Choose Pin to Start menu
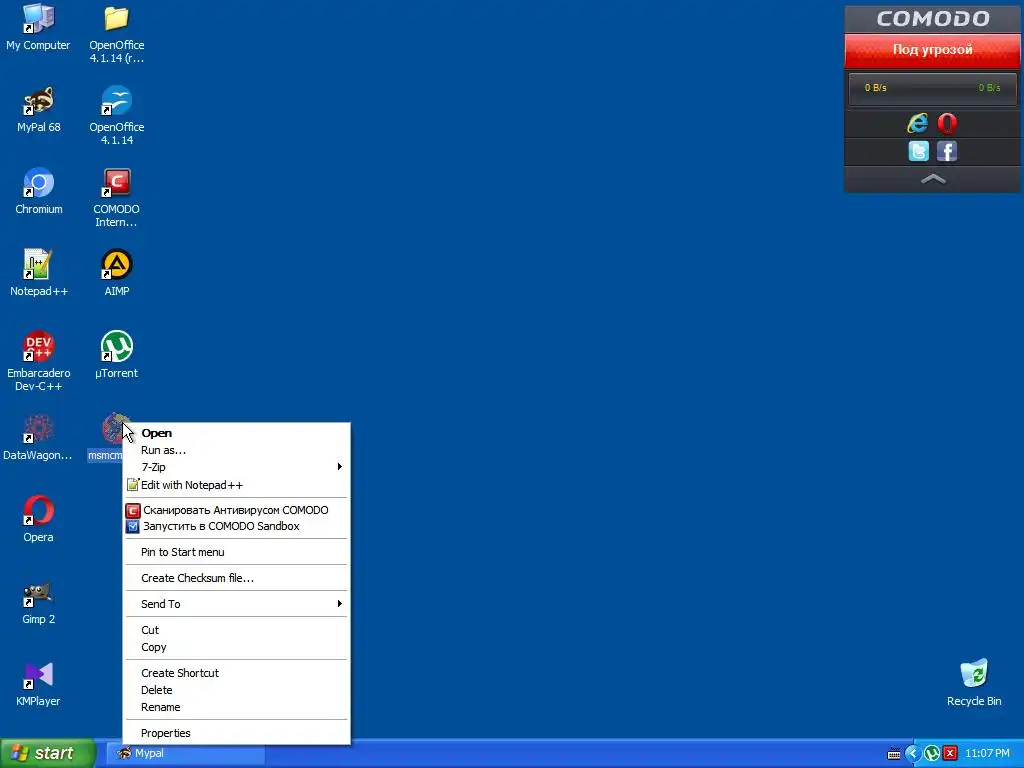Screen dimensions: 1024x768 tap(236, 552)
